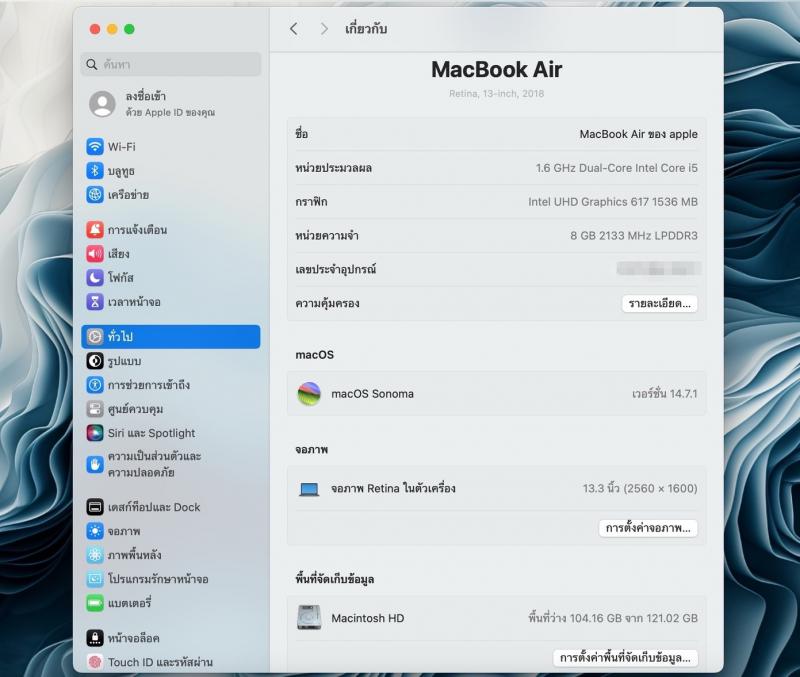Click the 'macOS Sonoma' label

[x=372, y=394]
